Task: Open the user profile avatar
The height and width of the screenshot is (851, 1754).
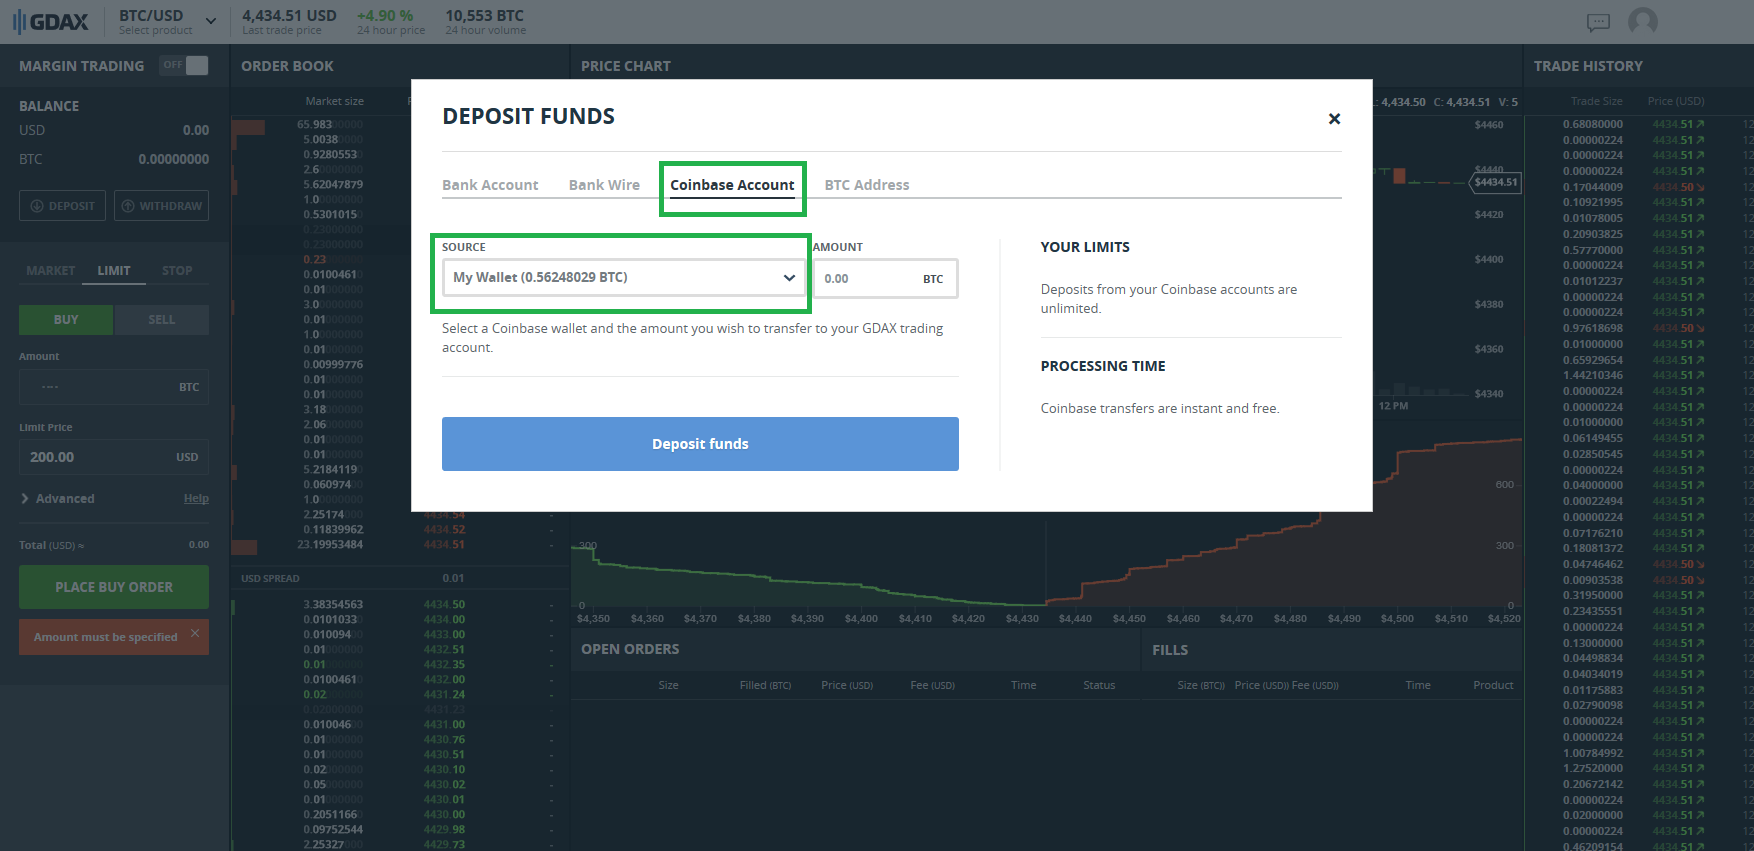Action: point(1642,21)
